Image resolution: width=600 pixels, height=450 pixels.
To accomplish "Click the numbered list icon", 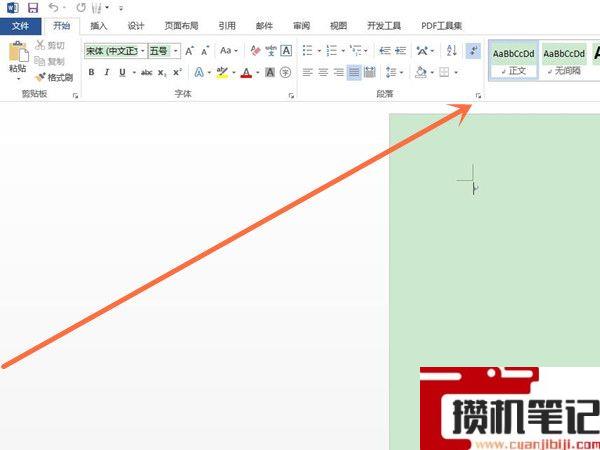I will click(331, 51).
